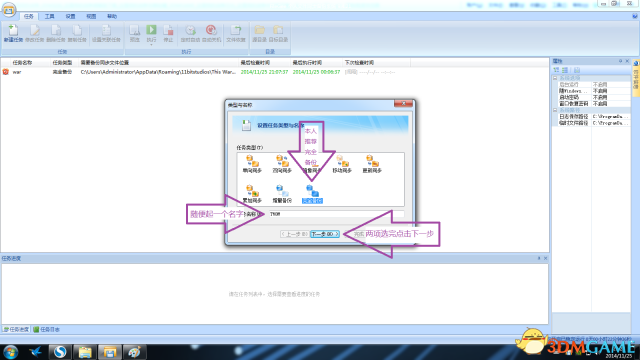Click the round application logo button
Screen dimensions: 640x360
click(9, 10)
